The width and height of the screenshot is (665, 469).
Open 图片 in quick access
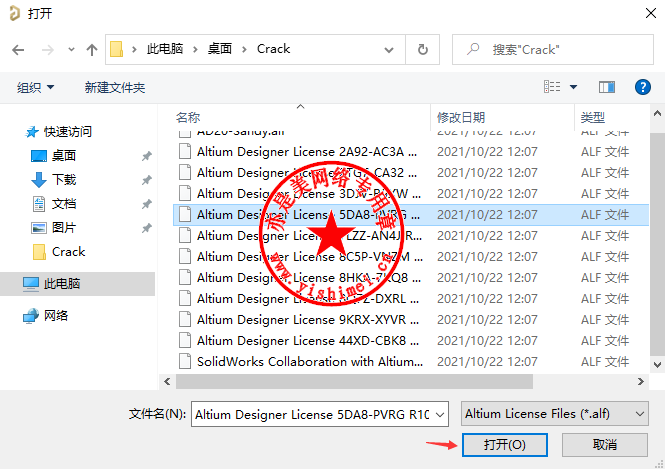tap(53, 228)
